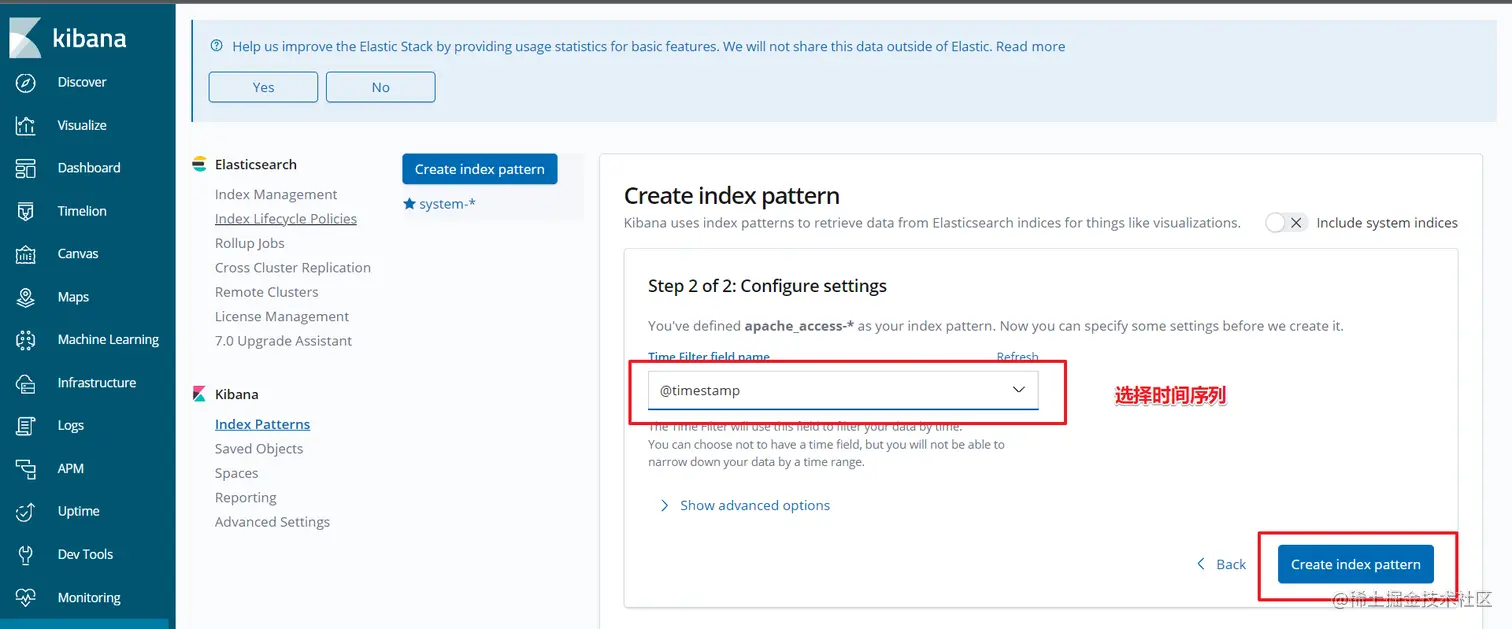1512x629 pixels.
Task: Click Yes to share usage statistics
Action: click(263, 87)
